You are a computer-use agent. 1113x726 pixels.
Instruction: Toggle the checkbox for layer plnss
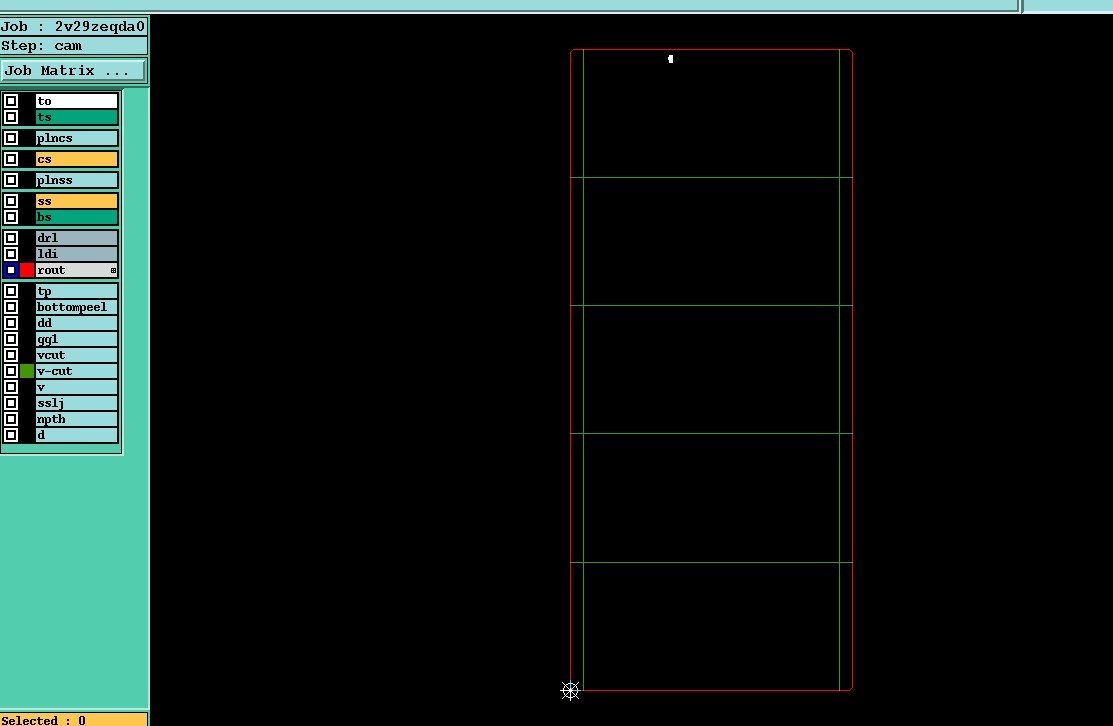click(11, 180)
